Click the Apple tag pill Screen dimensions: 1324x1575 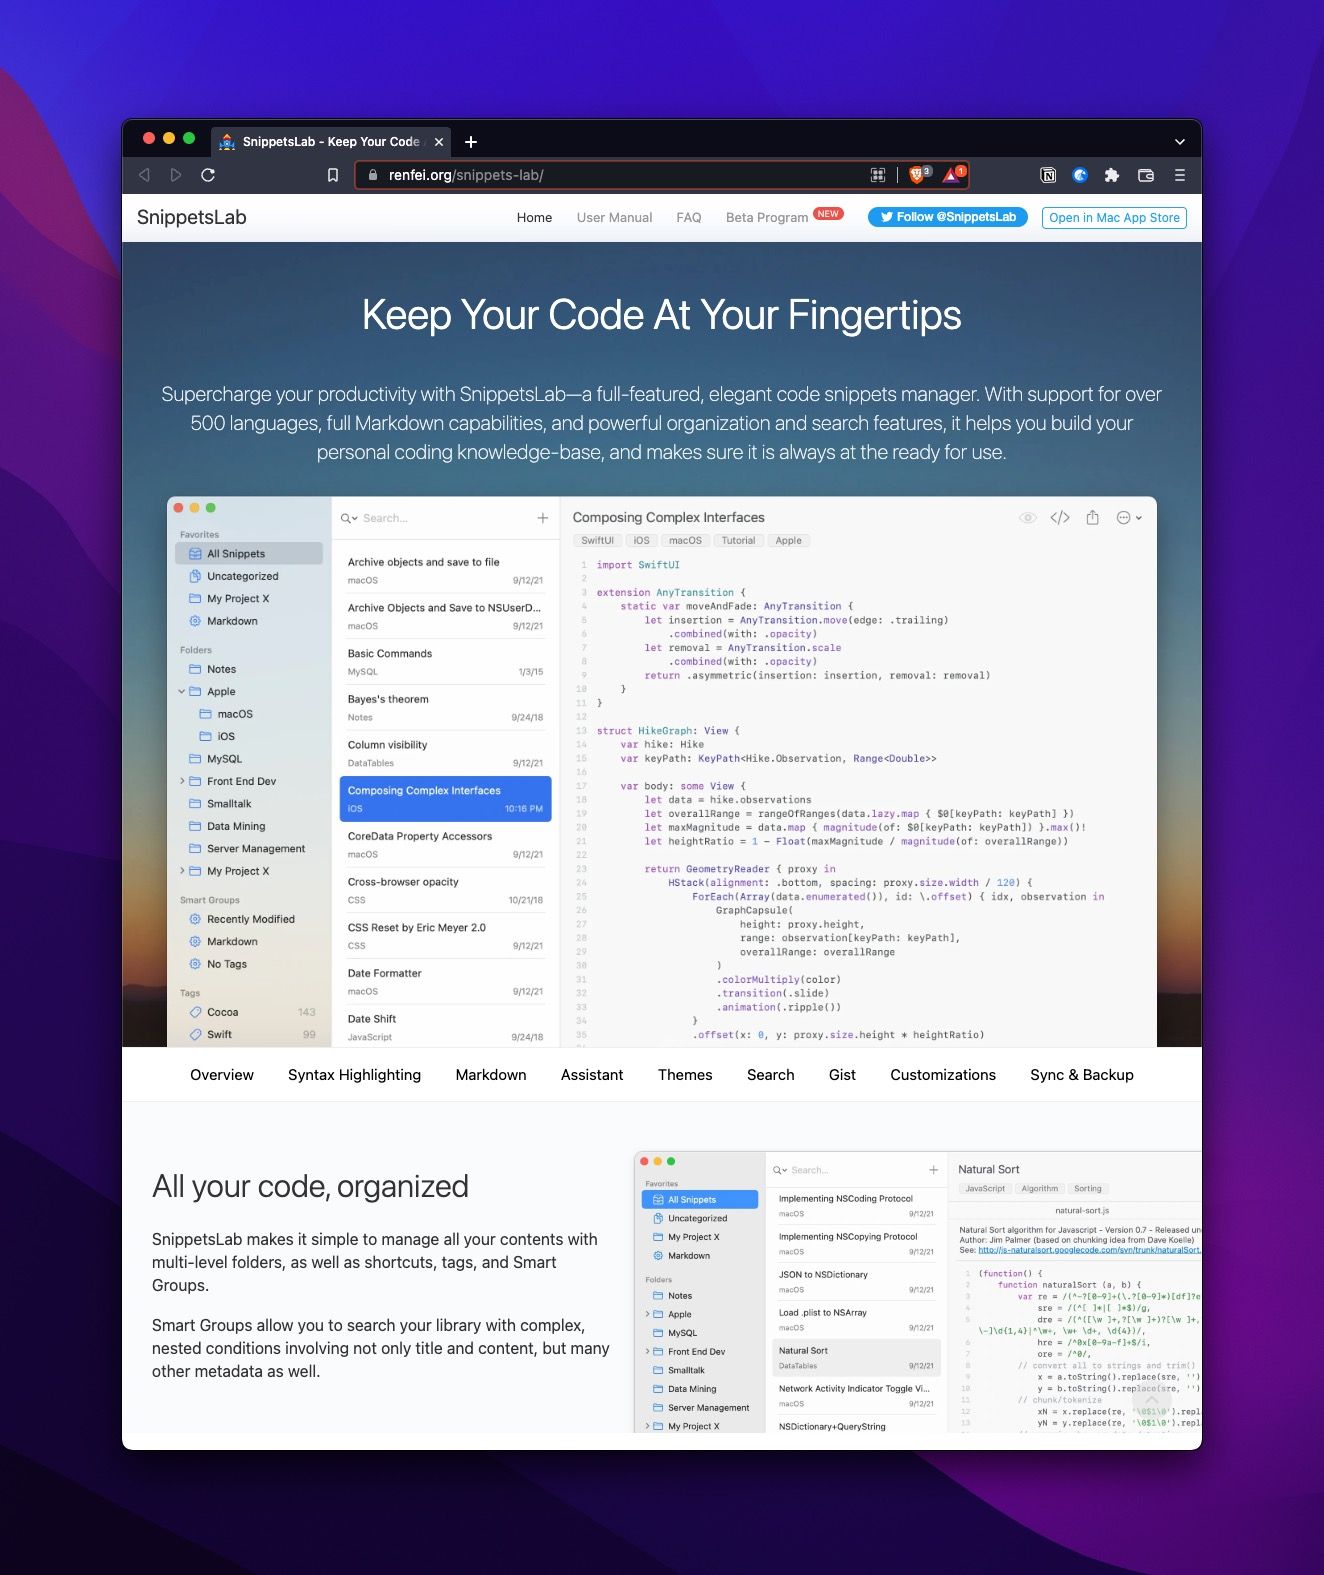click(788, 541)
